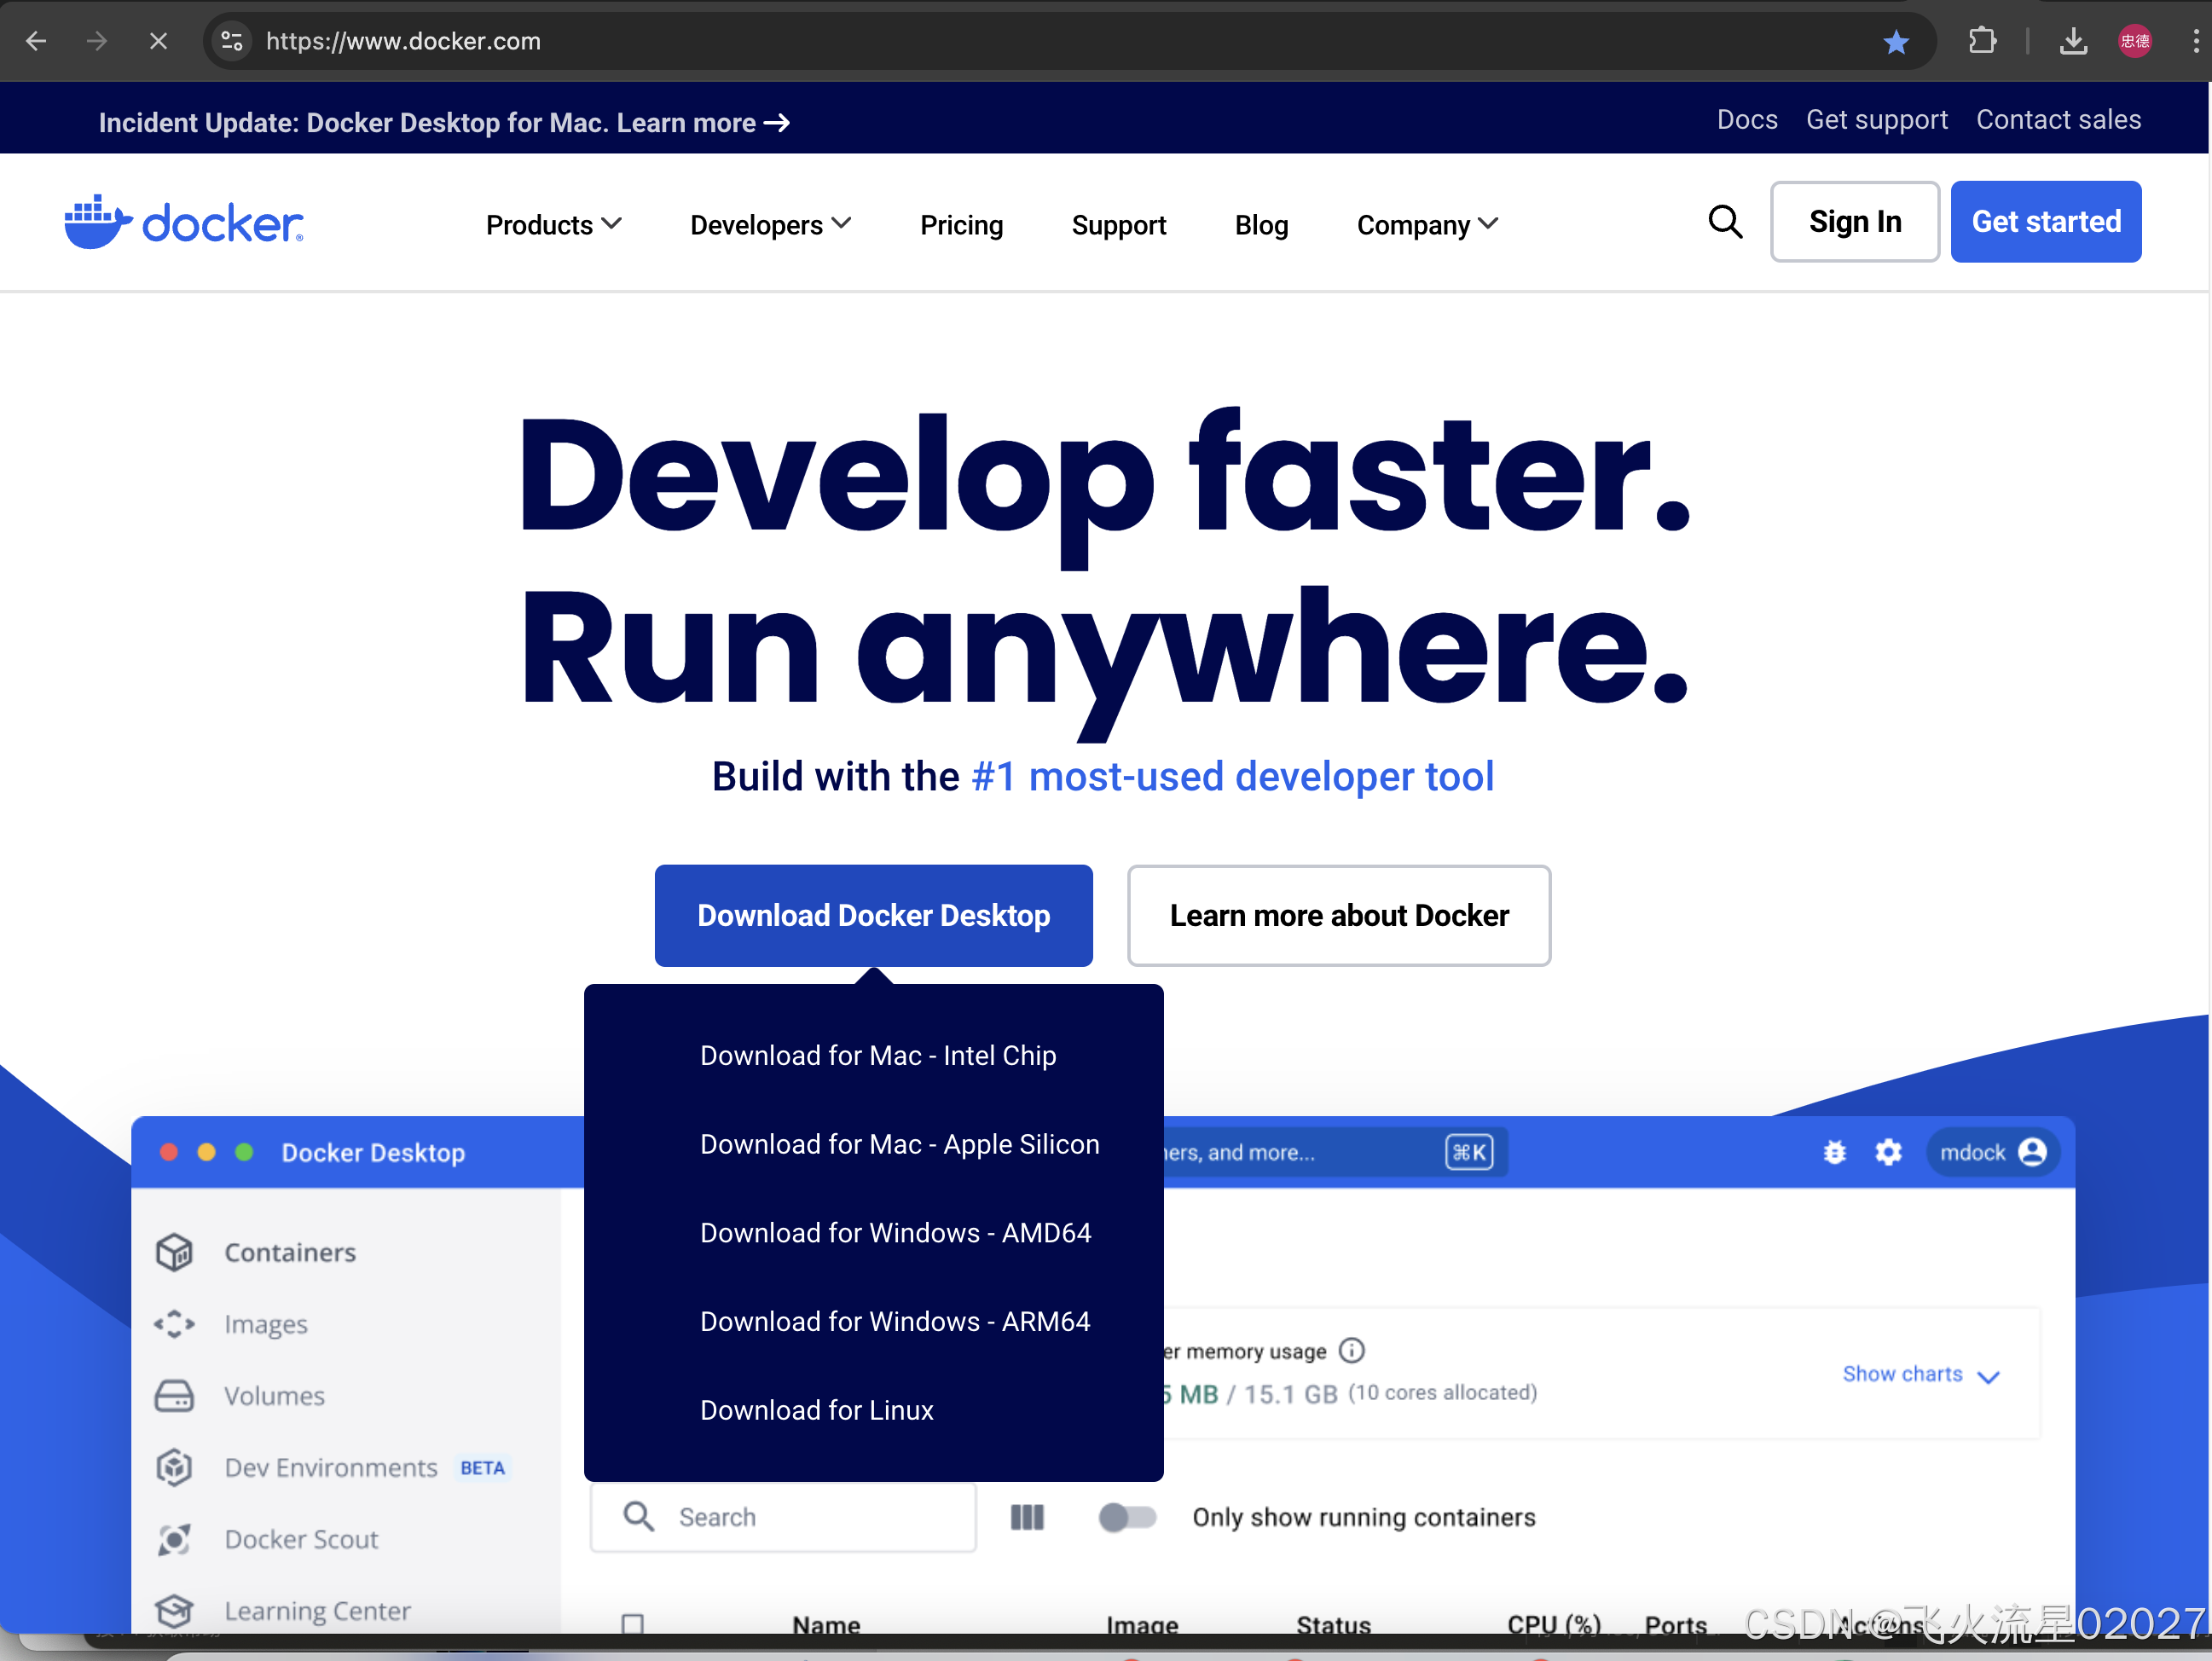Click the Volumes drive icon in sidebar

pyautogui.click(x=174, y=1396)
